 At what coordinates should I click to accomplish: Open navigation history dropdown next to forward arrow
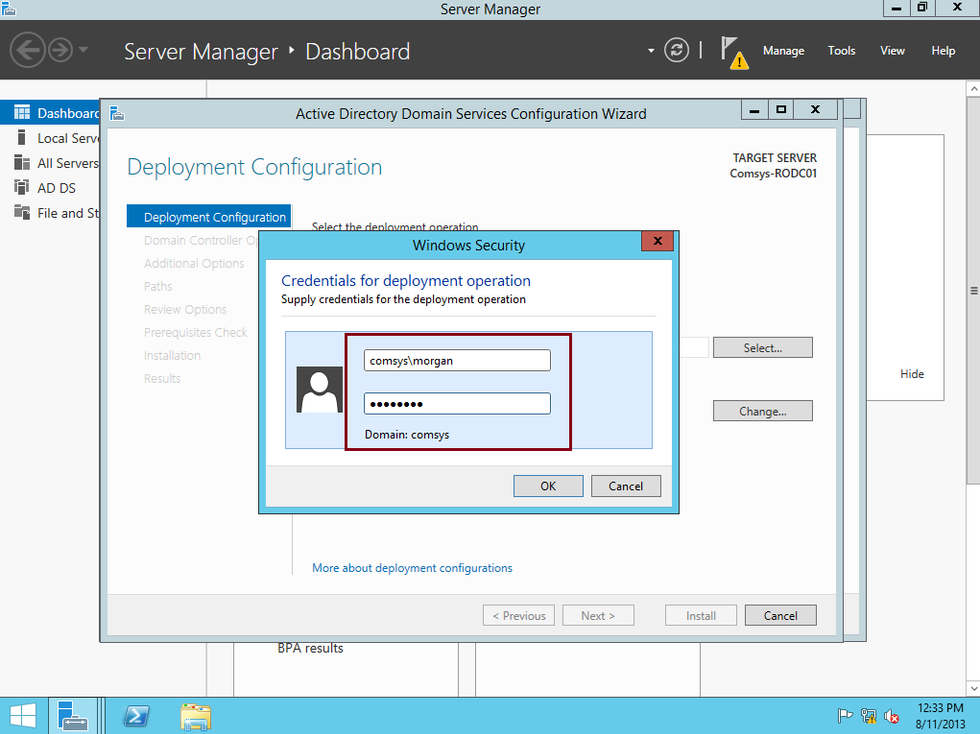click(x=83, y=50)
